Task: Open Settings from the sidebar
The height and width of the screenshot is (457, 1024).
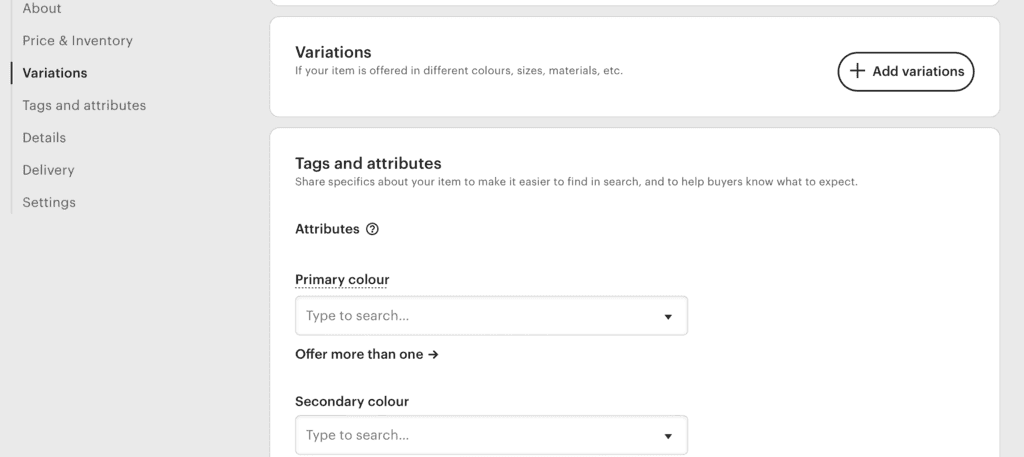Action: point(49,202)
